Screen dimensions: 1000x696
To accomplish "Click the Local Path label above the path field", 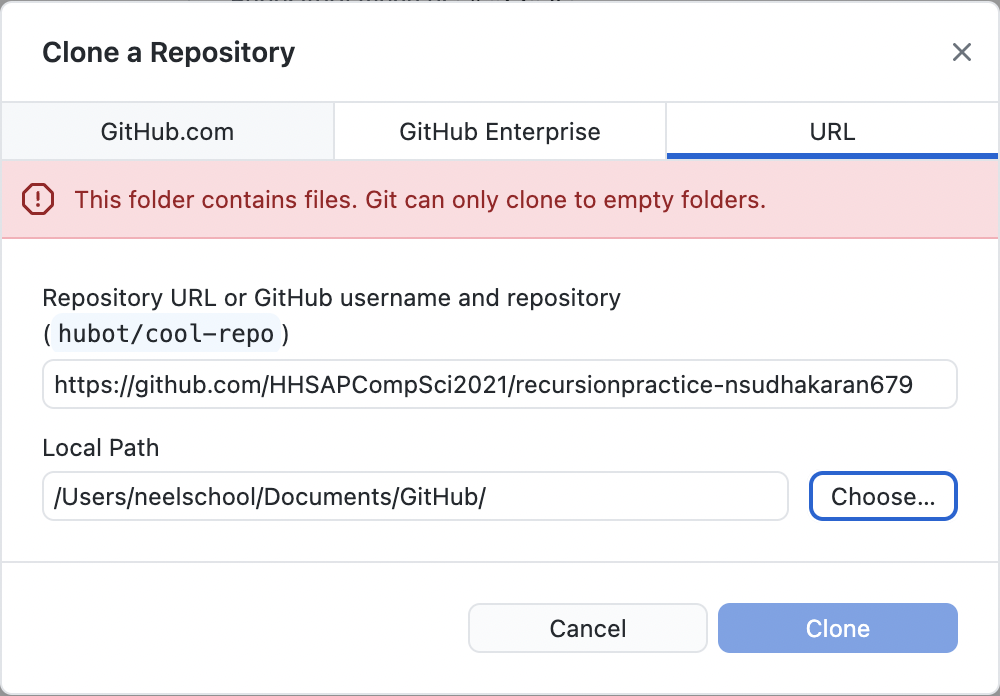I will tap(100, 448).
